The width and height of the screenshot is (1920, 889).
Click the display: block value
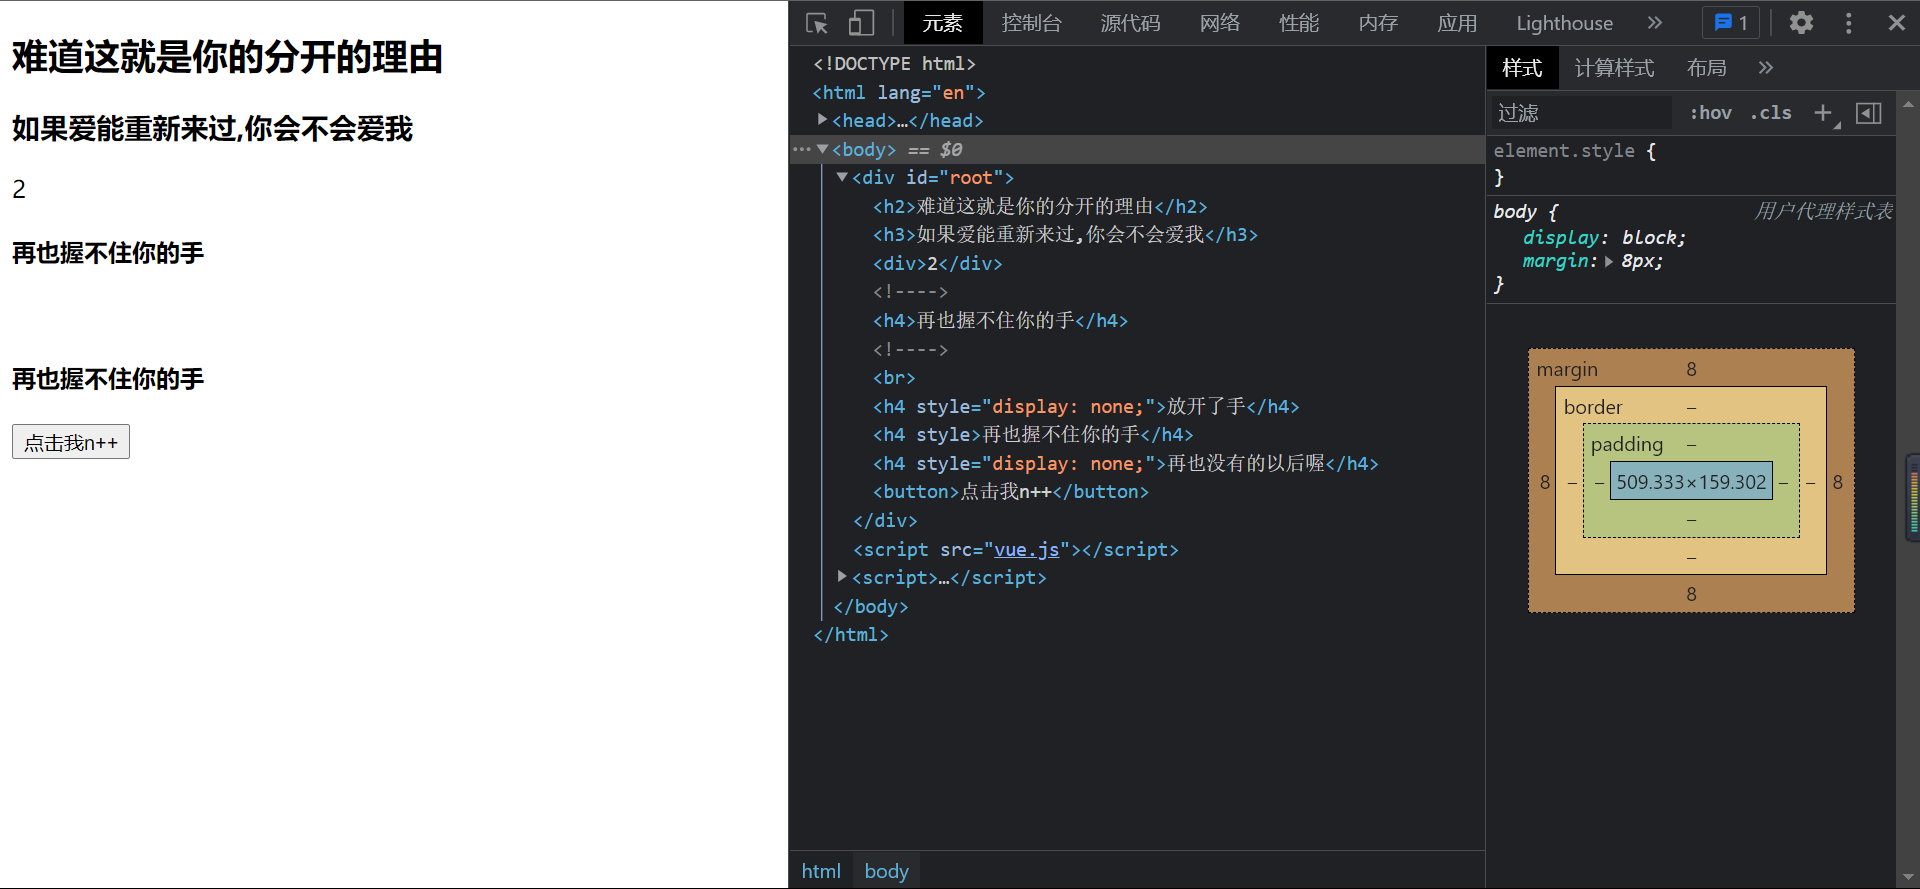1648,237
